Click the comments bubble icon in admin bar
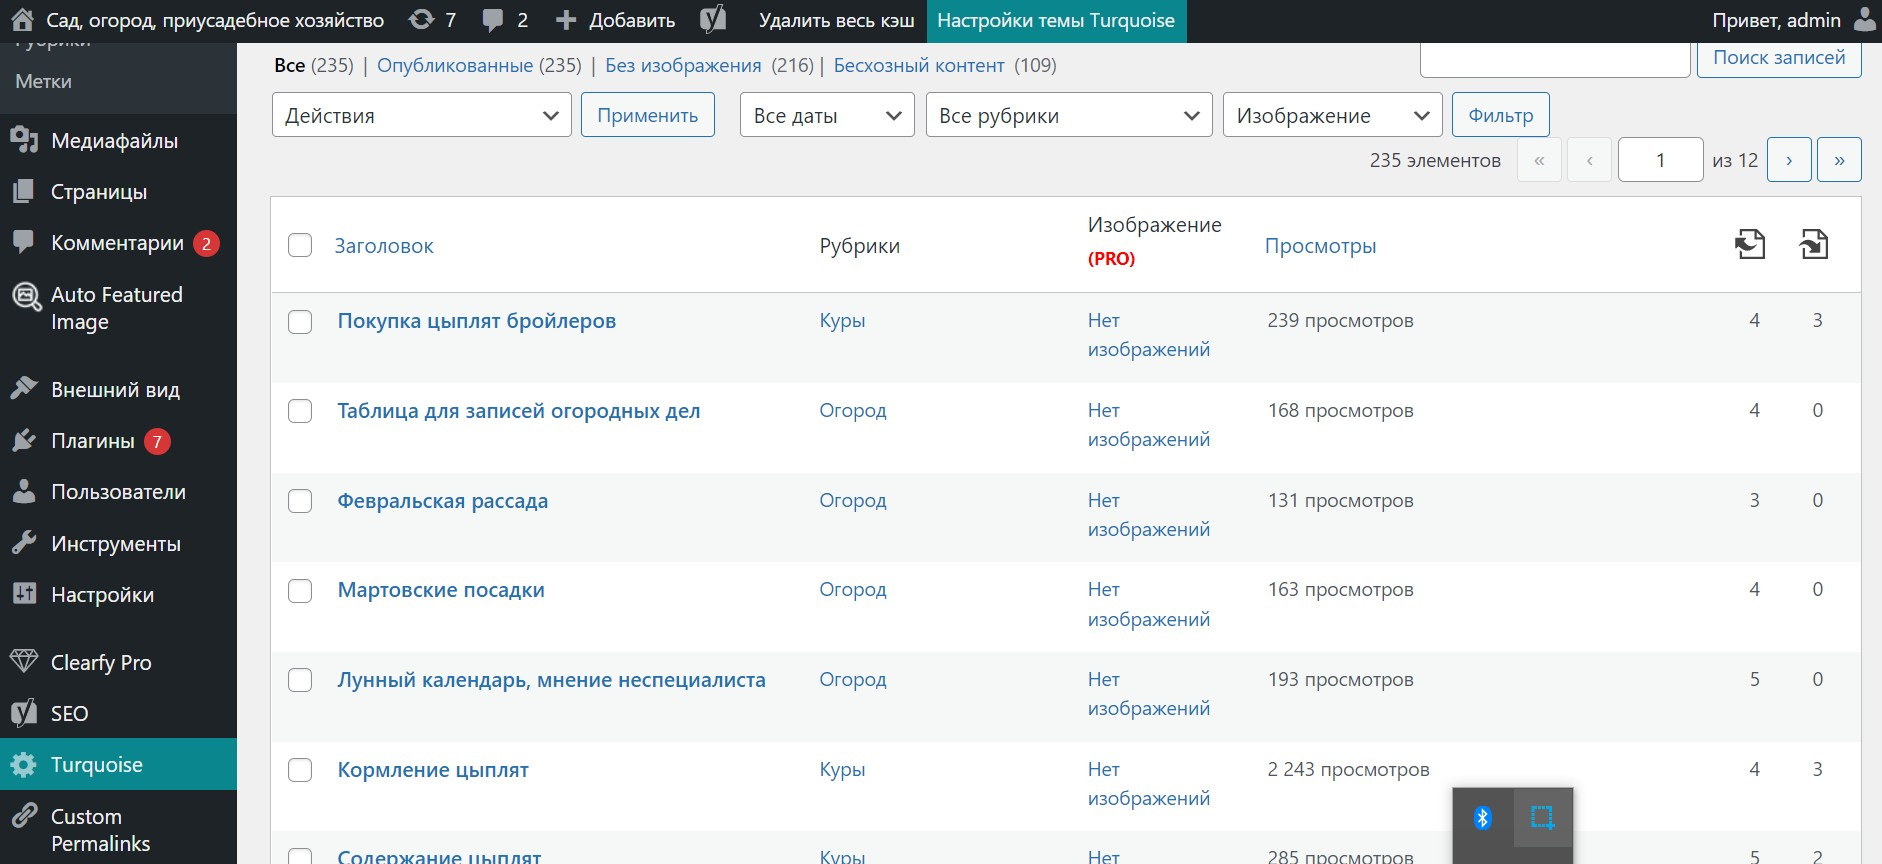Viewport: 1882px width, 864px height. point(493,20)
